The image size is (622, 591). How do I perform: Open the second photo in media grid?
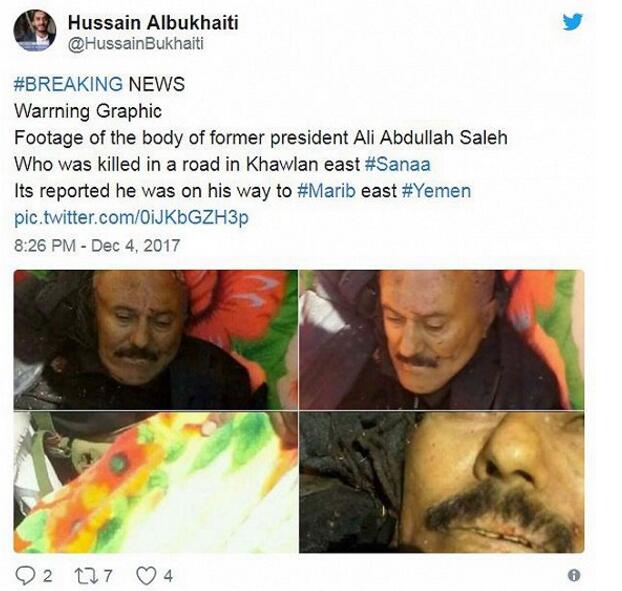pos(442,340)
